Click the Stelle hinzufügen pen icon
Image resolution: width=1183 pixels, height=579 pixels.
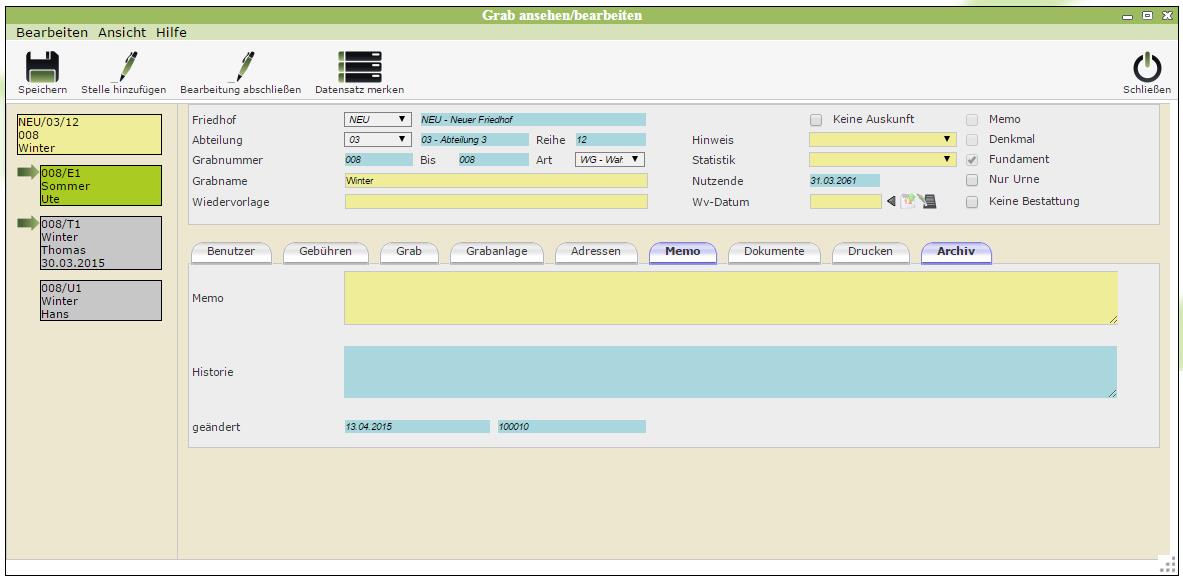coord(124,67)
